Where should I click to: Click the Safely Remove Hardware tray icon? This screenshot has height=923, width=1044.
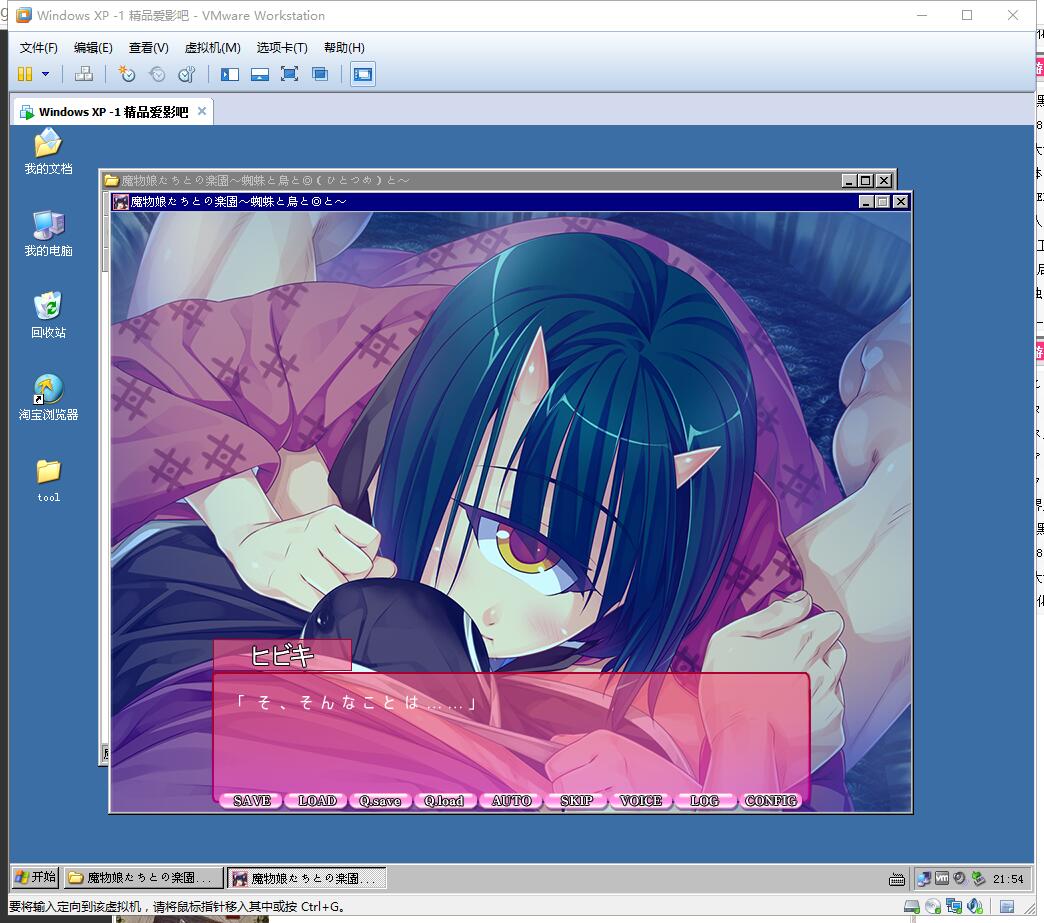(978, 879)
